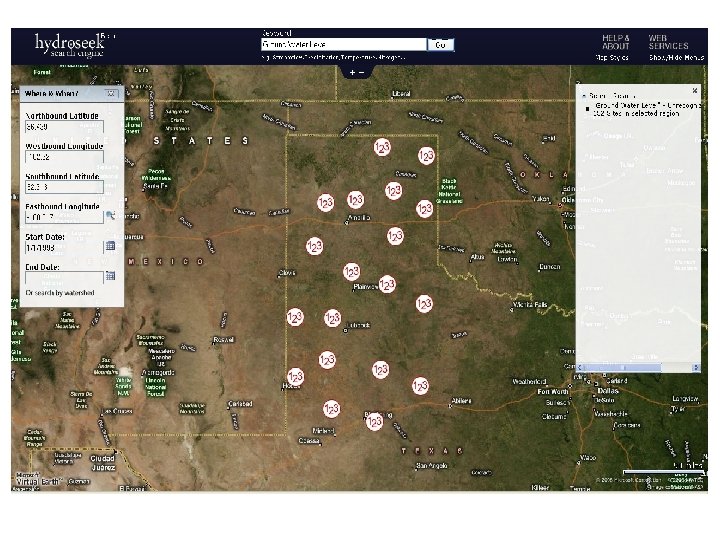
Task: Click the Southbound Latitude field
Action: point(64,187)
